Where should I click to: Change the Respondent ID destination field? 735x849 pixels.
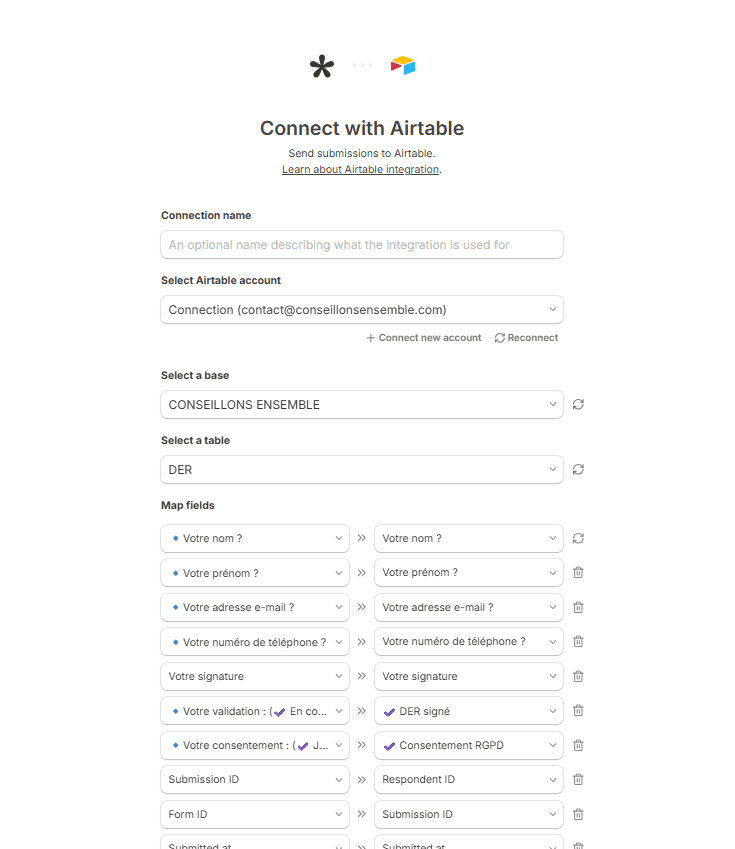[468, 780]
